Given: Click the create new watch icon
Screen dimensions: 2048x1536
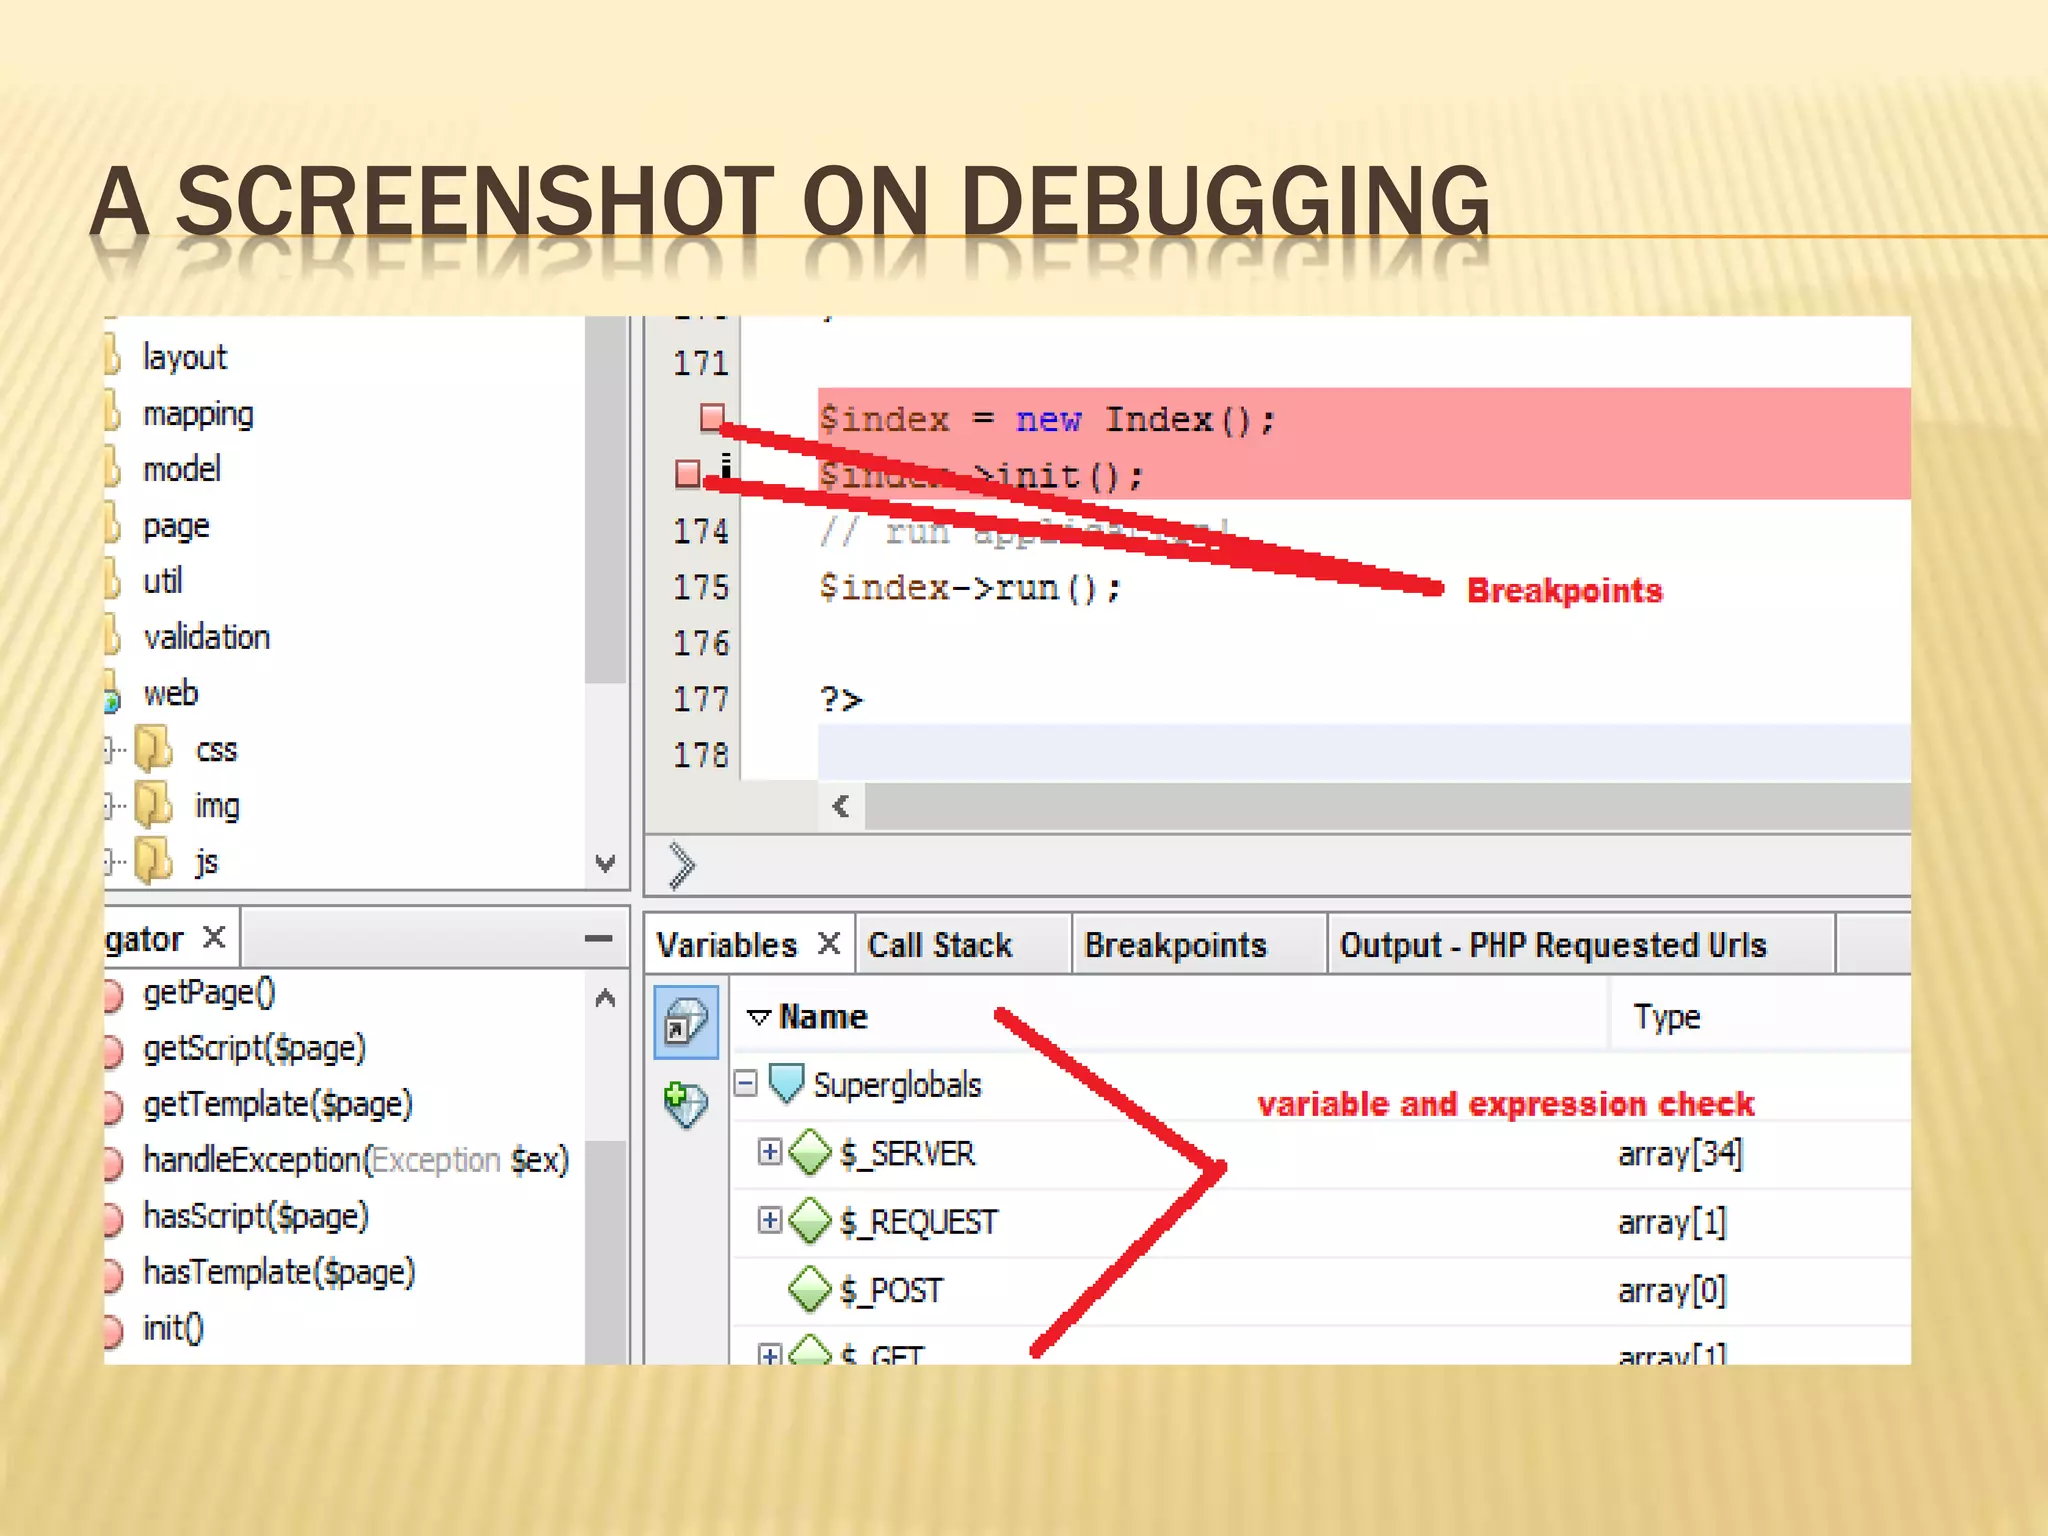Looking at the screenshot, I should (686, 1104).
